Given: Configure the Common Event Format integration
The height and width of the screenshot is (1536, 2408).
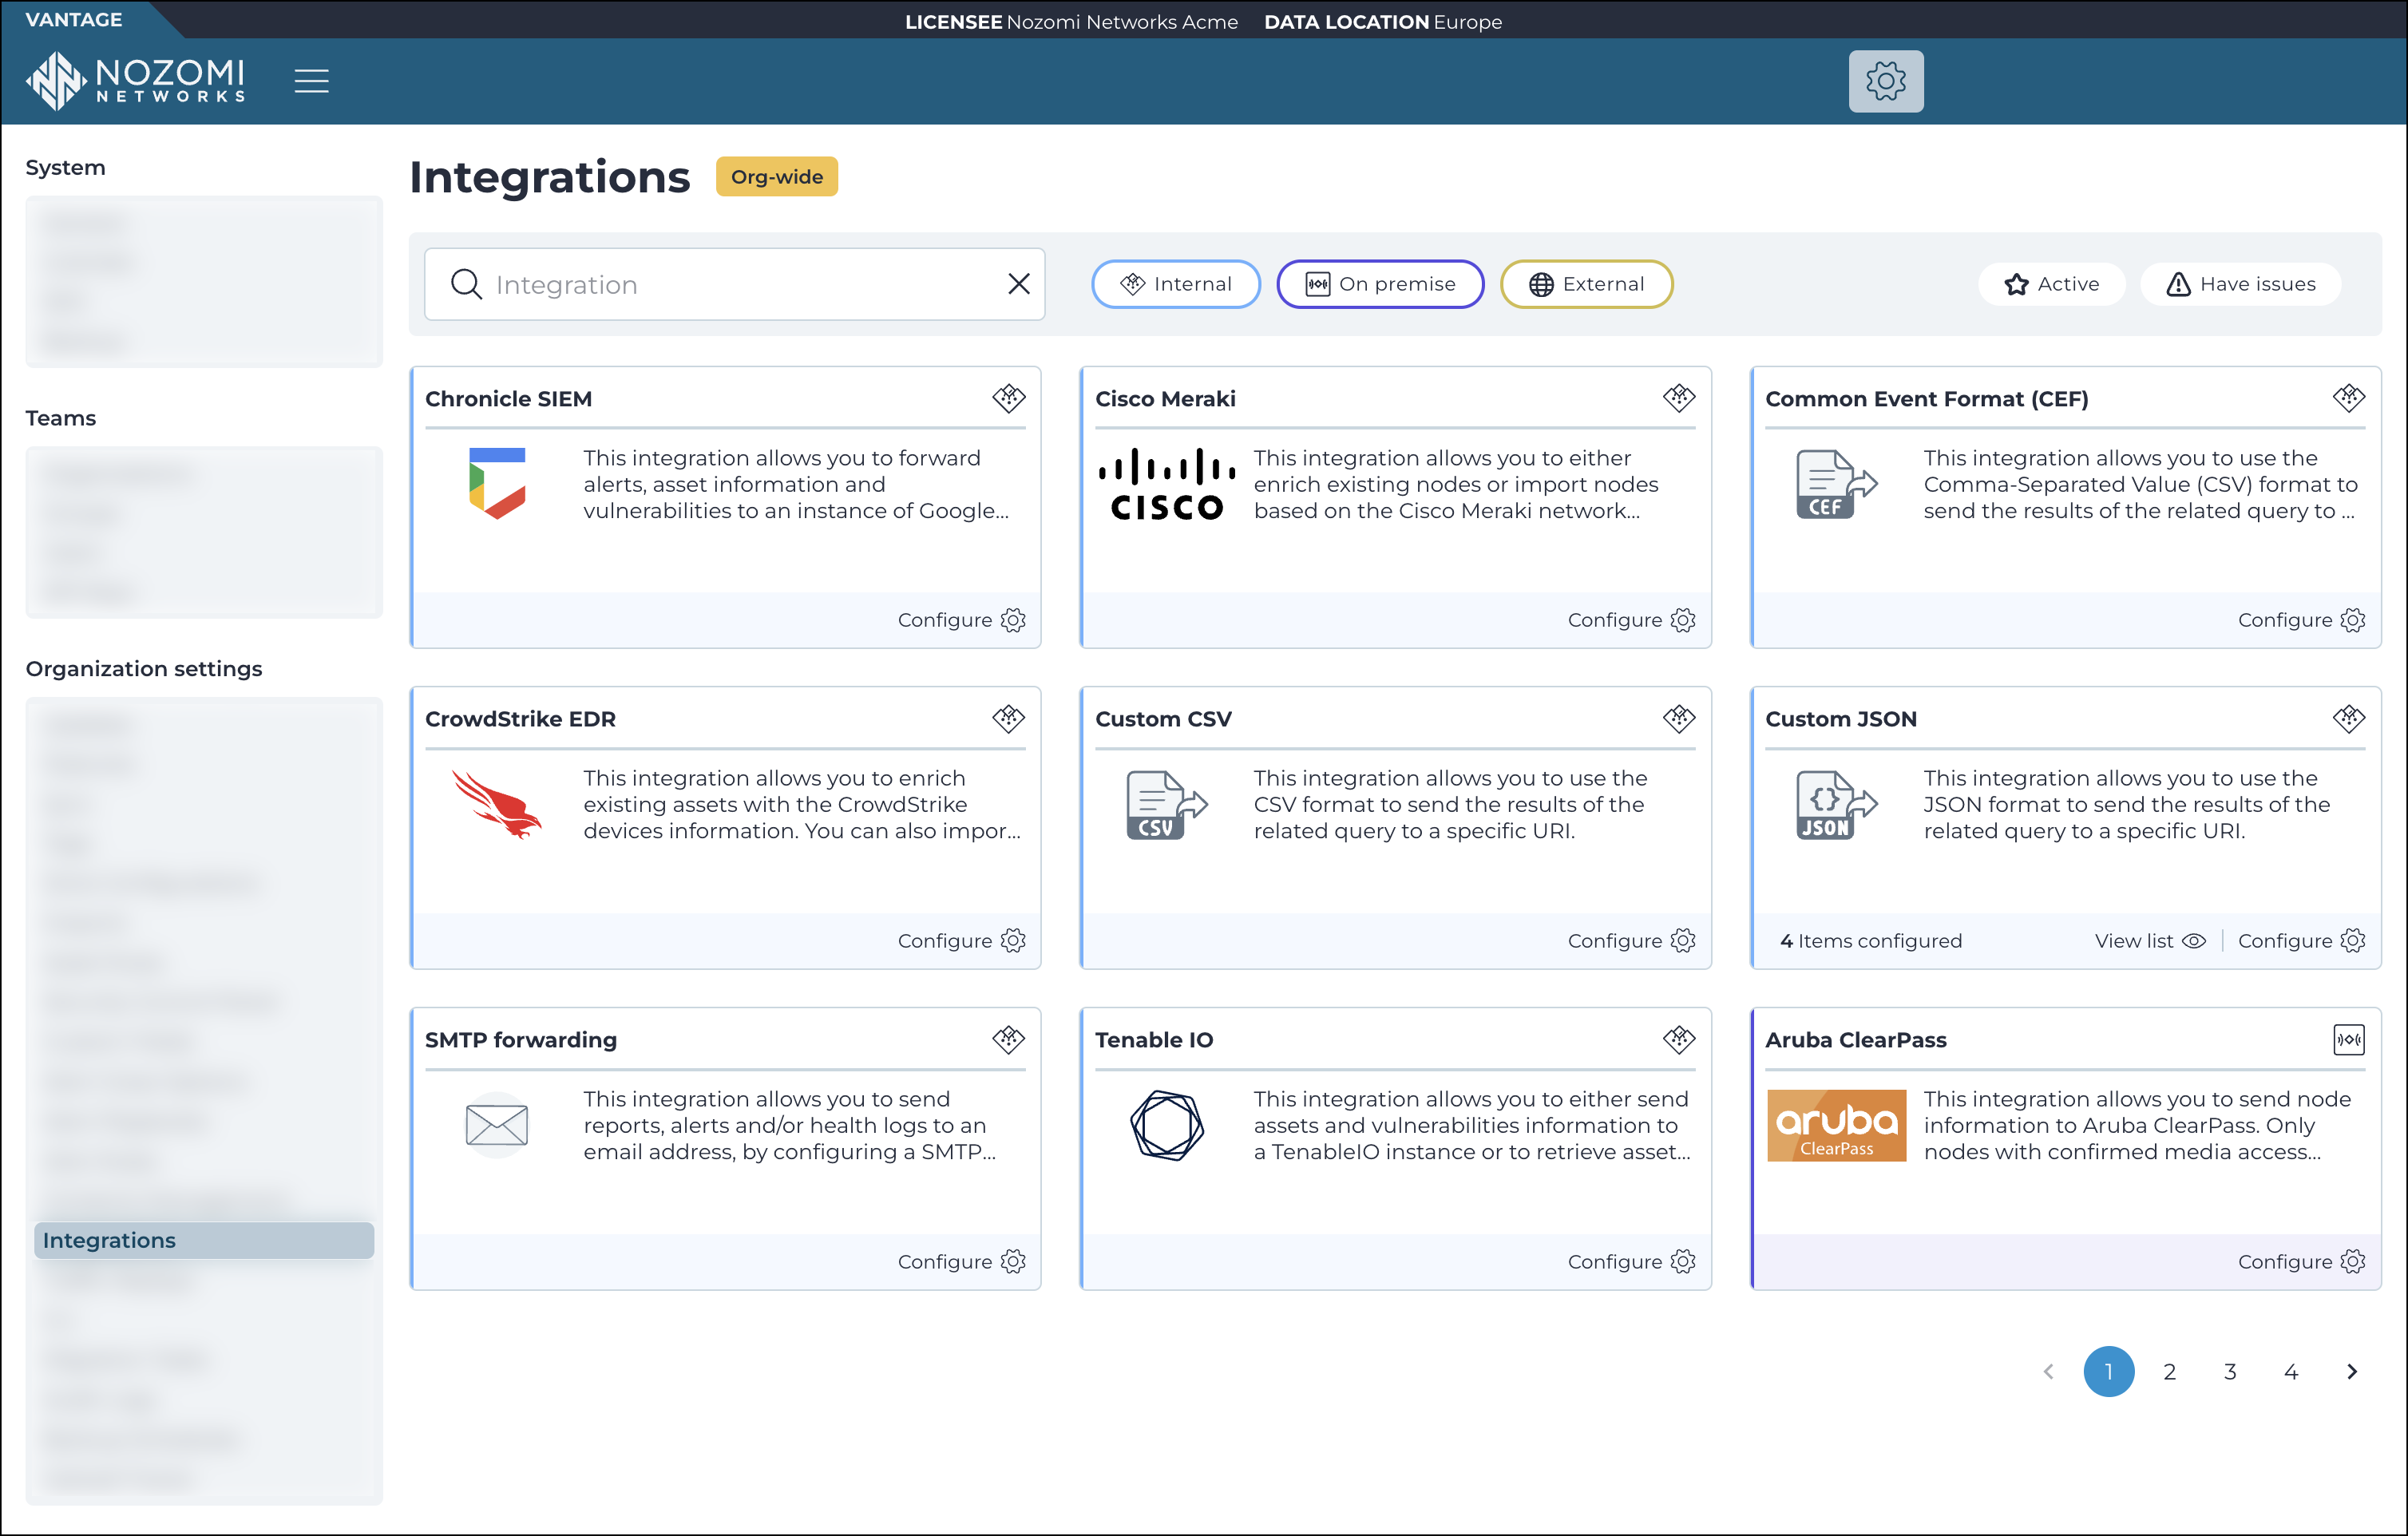Looking at the screenshot, I should tap(2301, 620).
